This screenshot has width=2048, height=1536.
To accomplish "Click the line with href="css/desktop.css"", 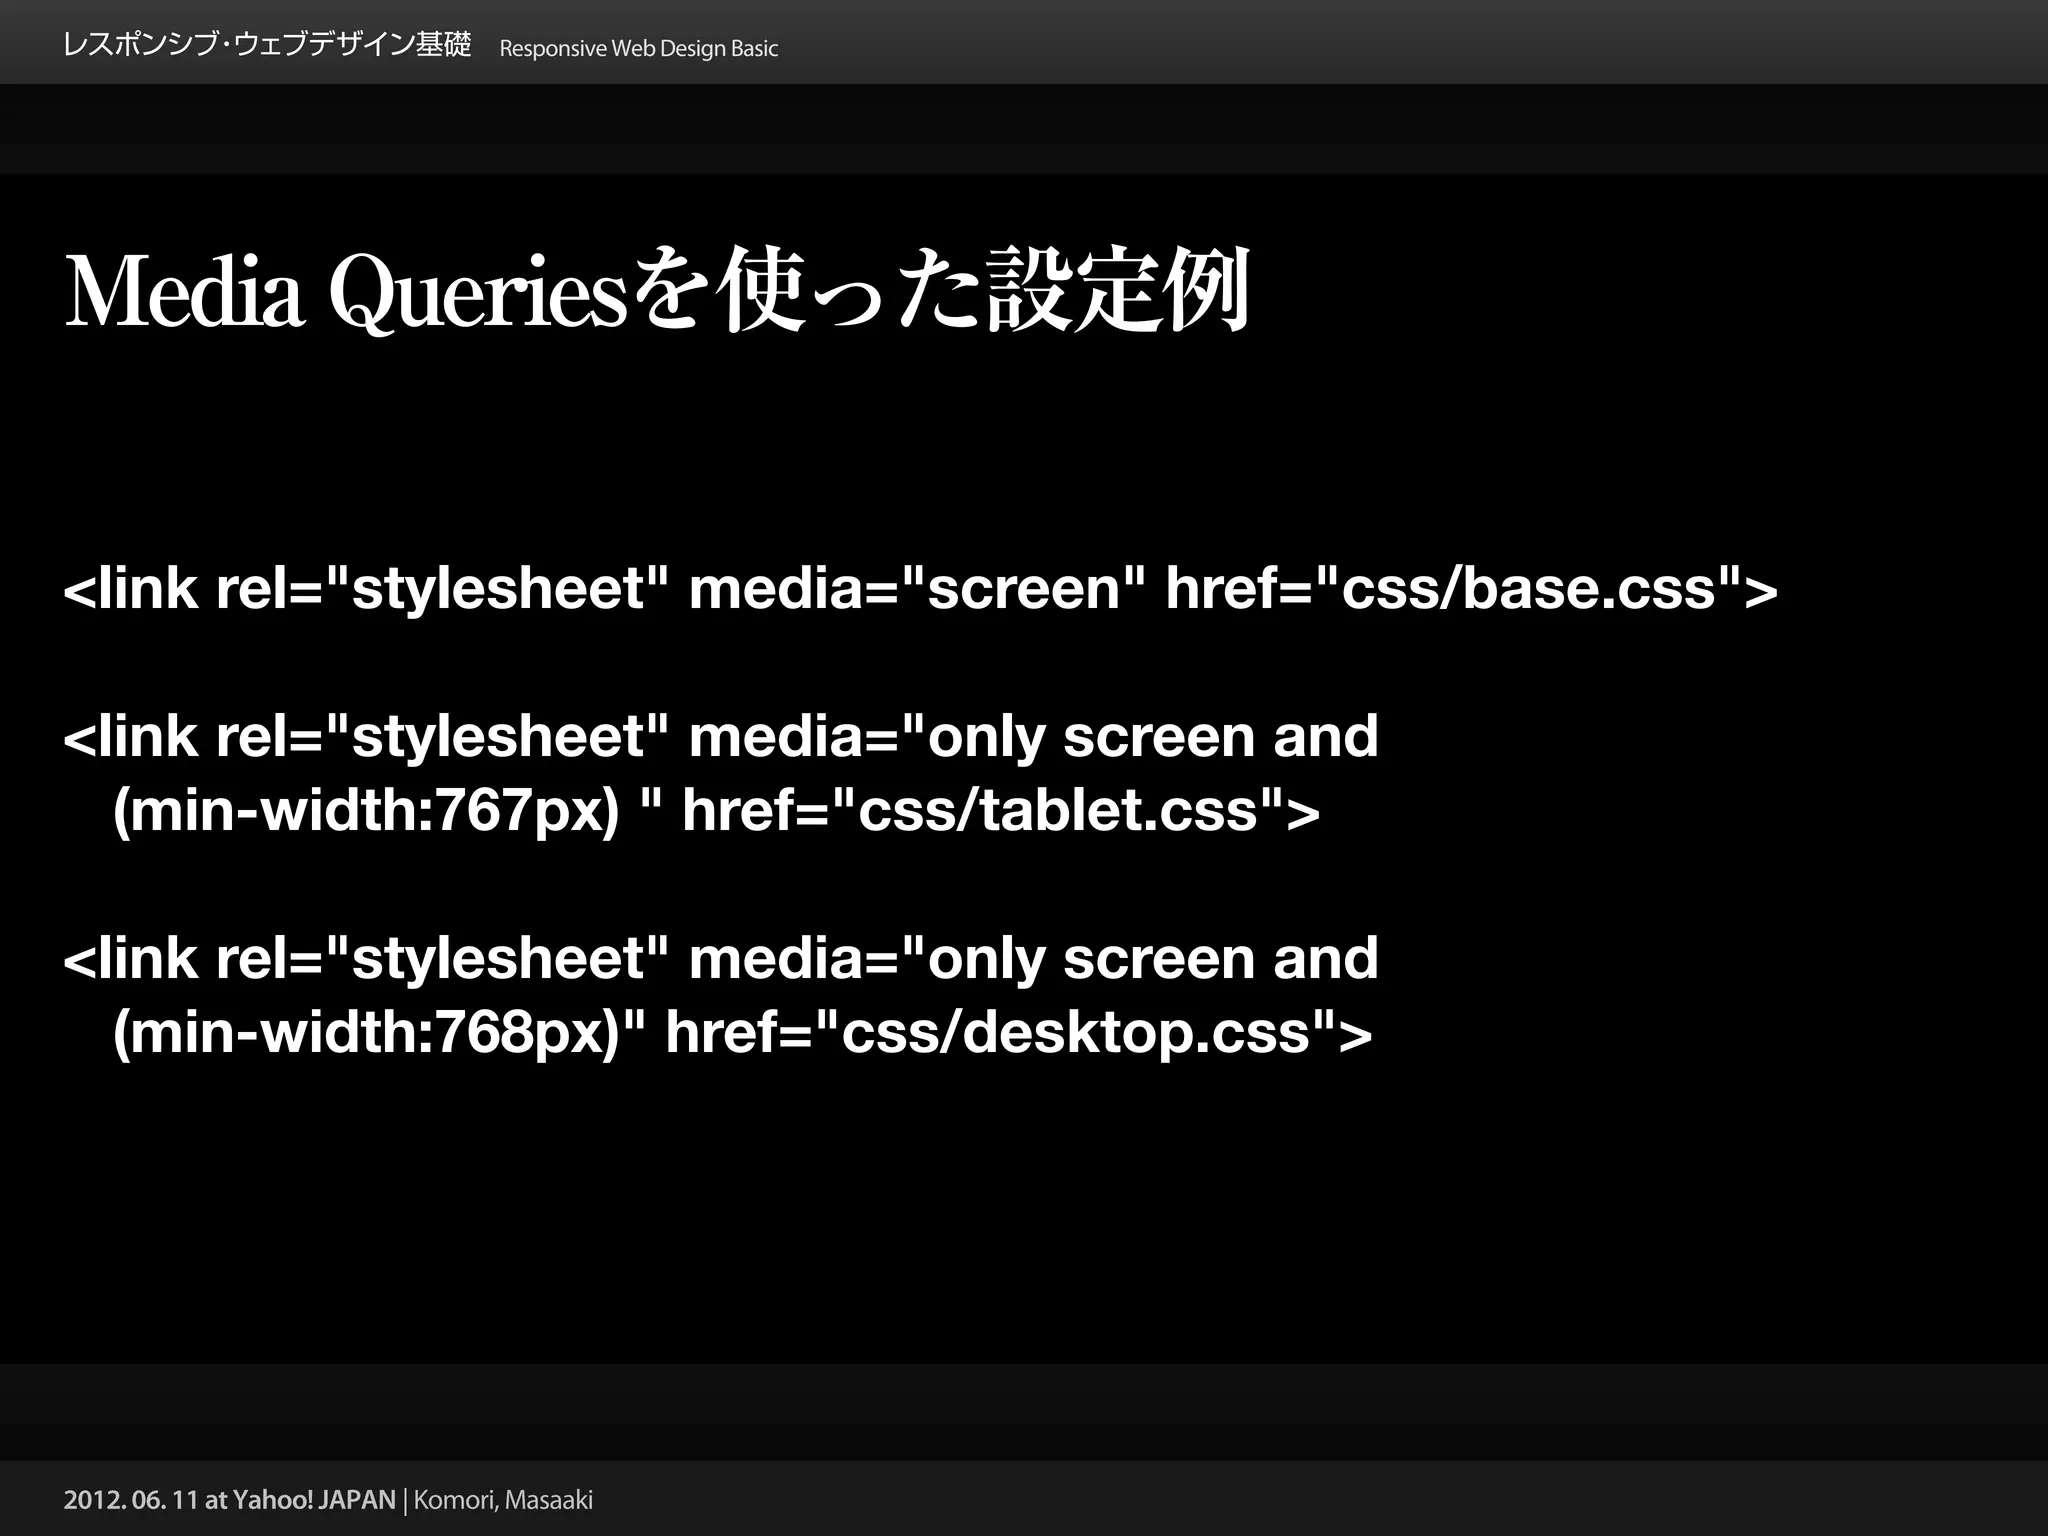I will point(742,1032).
